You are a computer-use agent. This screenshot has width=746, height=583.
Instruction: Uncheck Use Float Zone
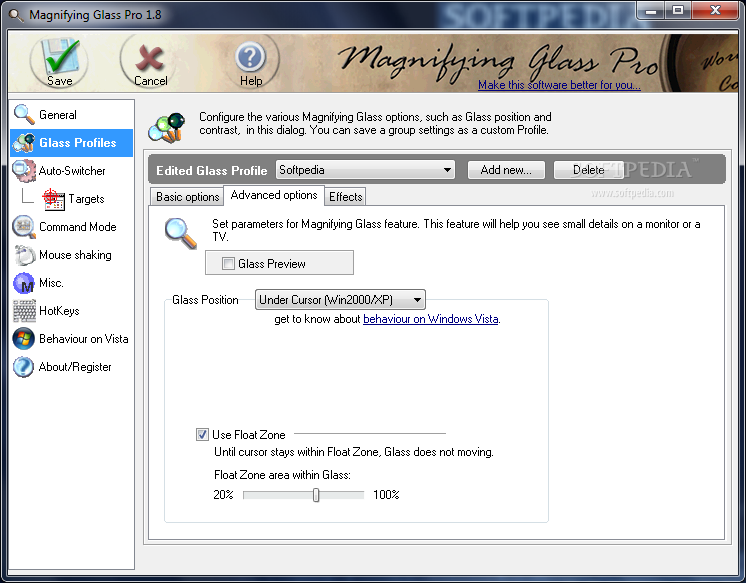[x=202, y=435]
